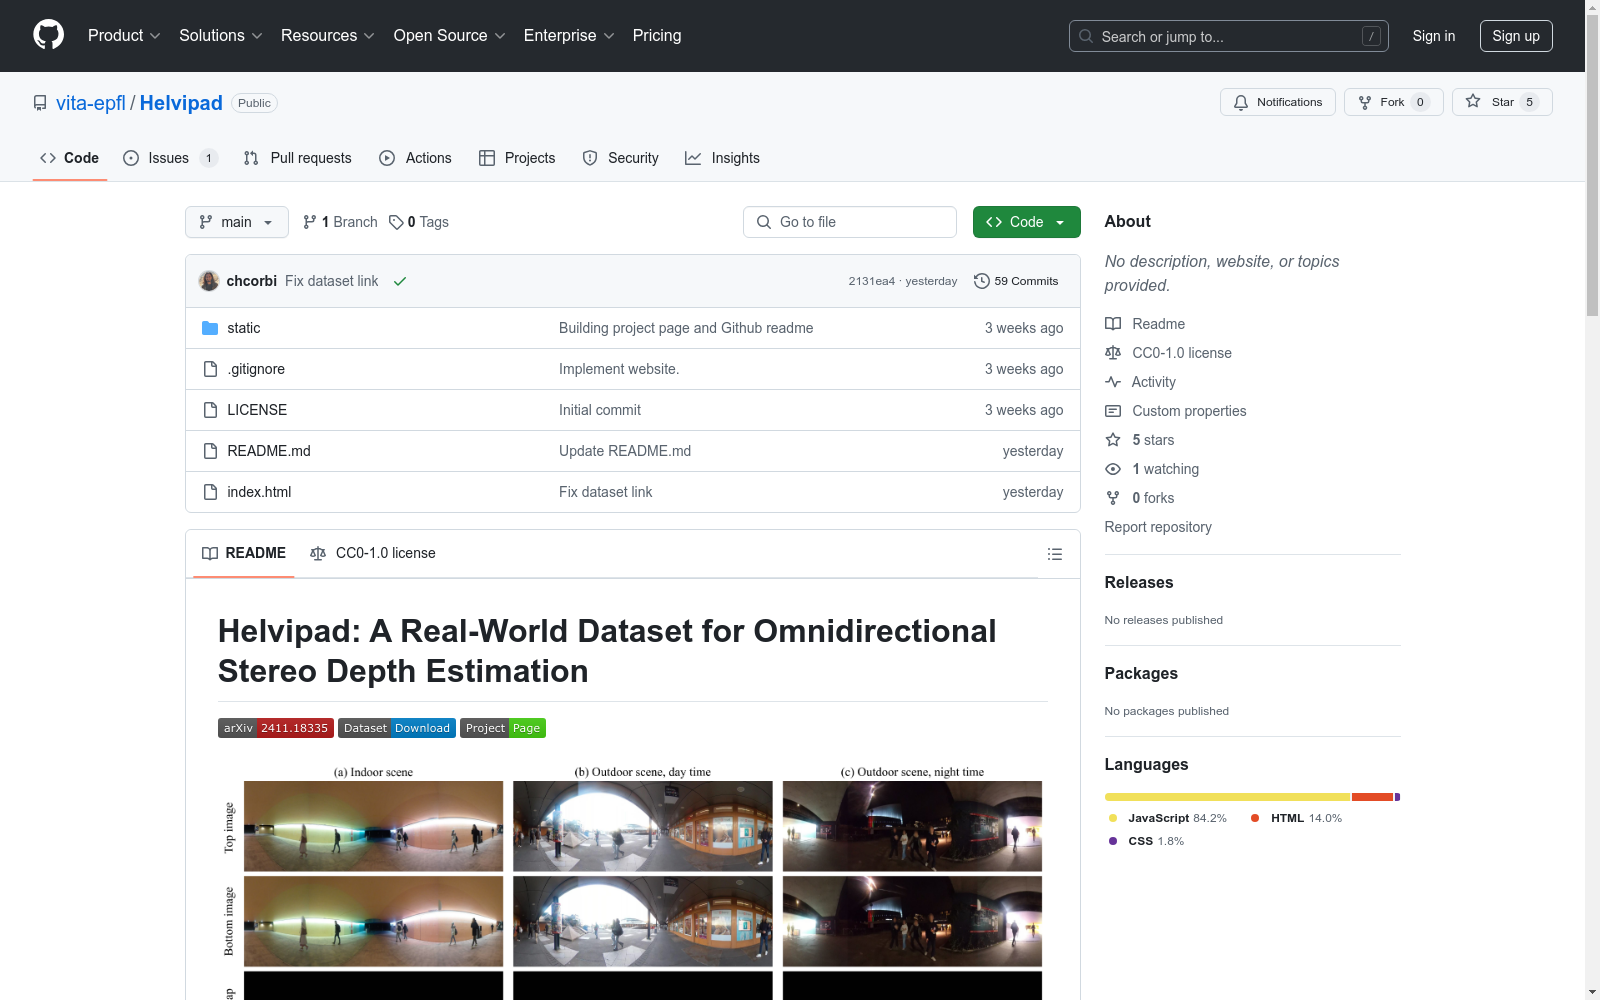Screen dimensions: 1600x1000
Task: Open the outdoor night scene top thumbnail
Action: [x=912, y=826]
